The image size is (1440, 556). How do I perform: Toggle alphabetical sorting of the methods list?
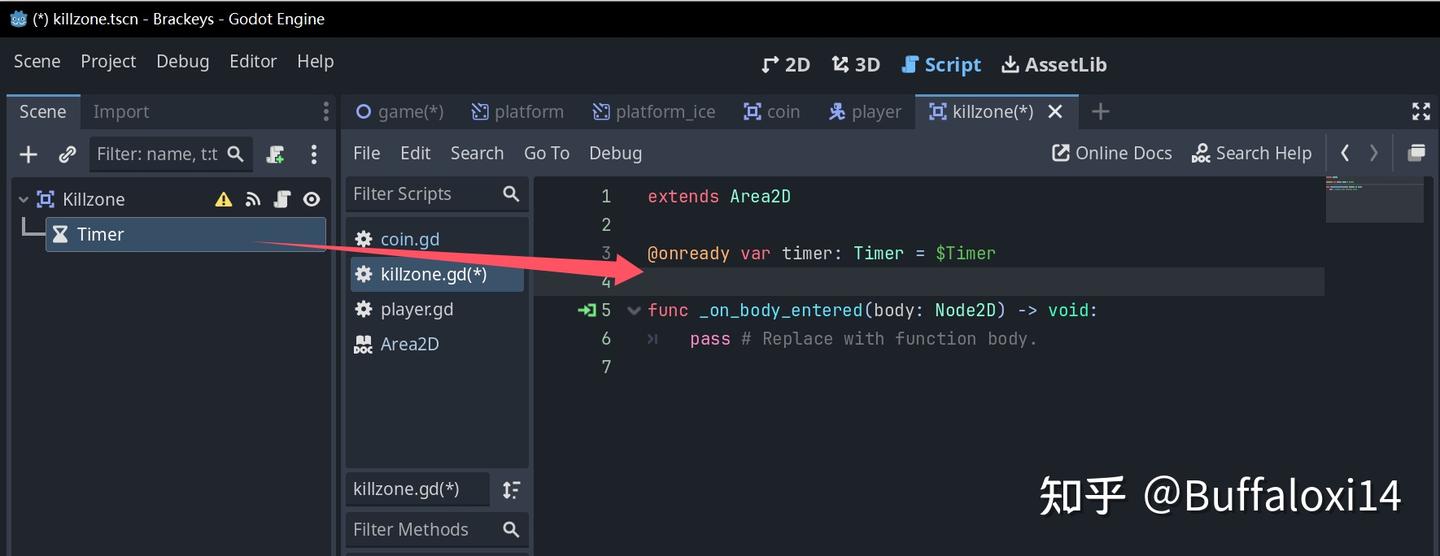pyautogui.click(x=511, y=489)
